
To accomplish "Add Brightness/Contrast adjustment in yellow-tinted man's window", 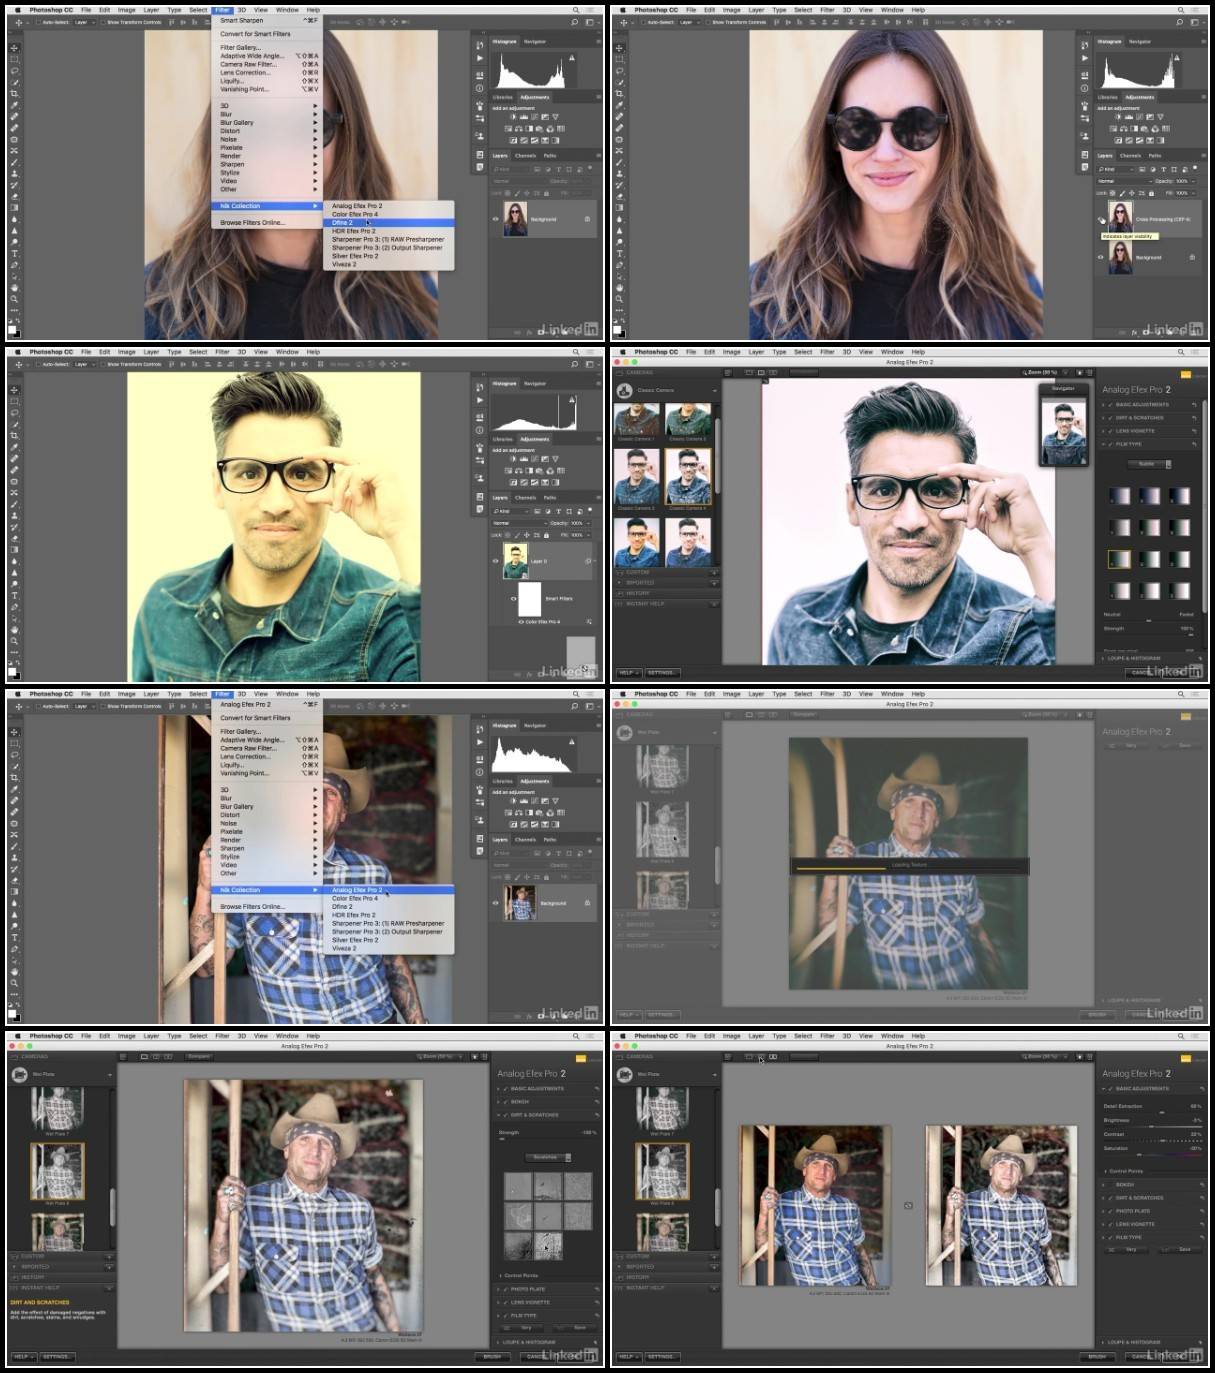I will [513, 459].
